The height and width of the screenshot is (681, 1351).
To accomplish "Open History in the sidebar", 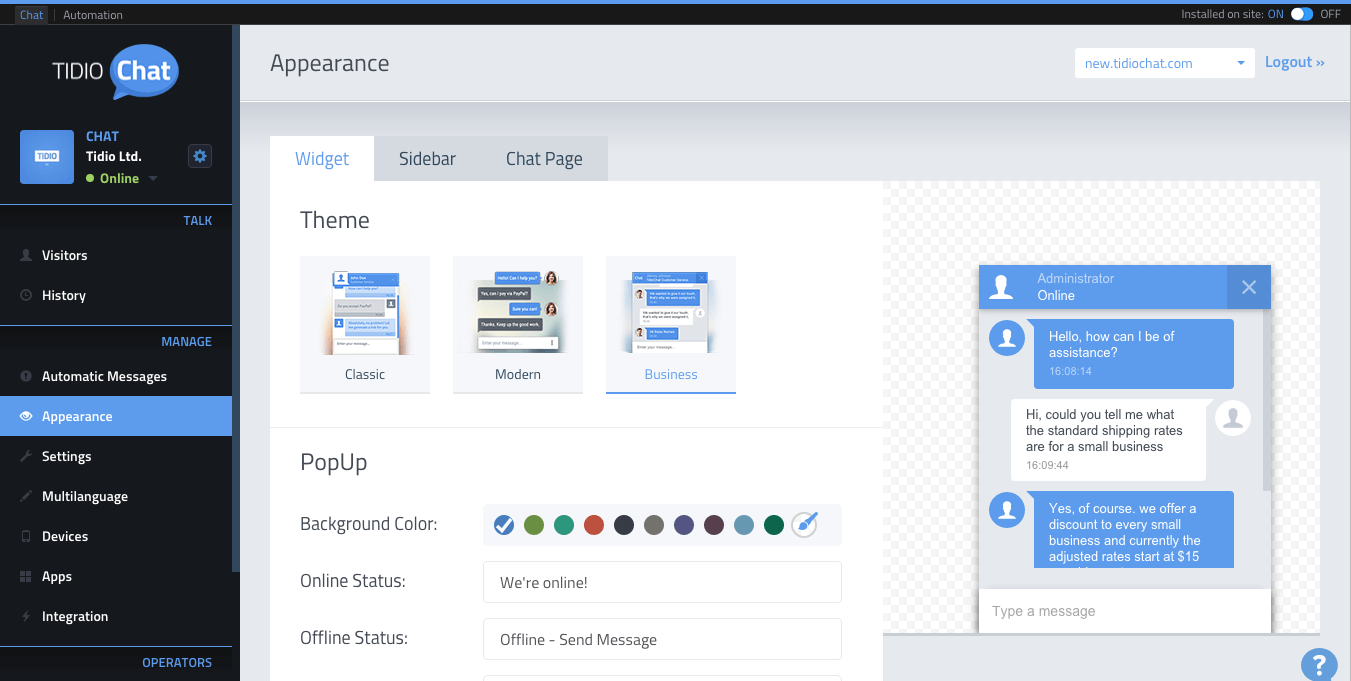I will coord(116,296).
